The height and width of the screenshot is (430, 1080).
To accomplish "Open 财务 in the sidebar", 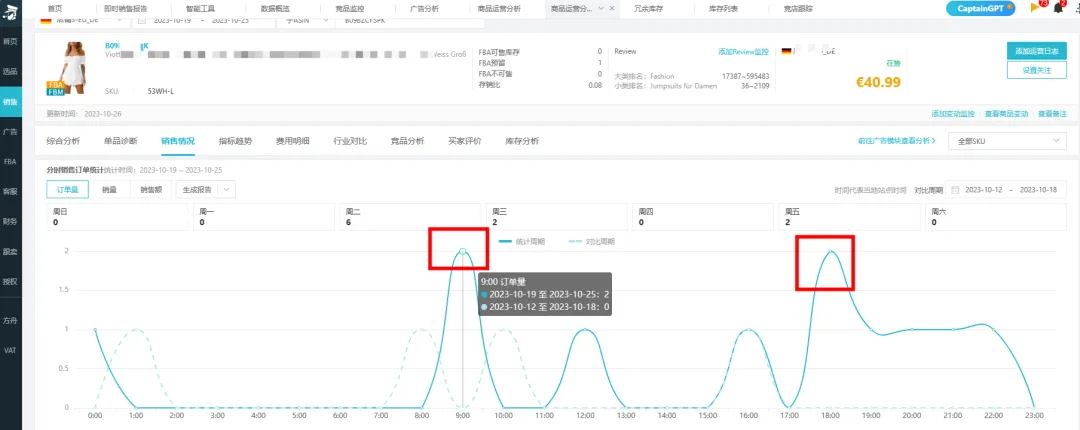I will coord(10,221).
